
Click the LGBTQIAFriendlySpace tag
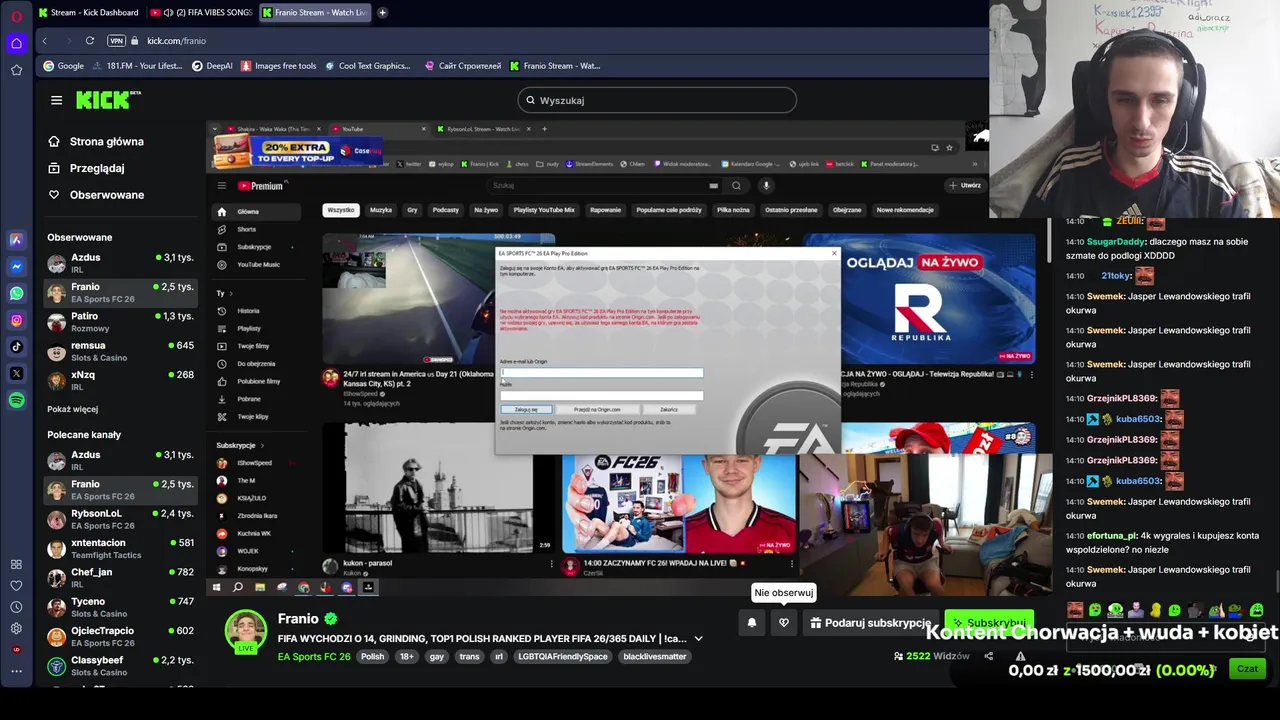pos(563,657)
